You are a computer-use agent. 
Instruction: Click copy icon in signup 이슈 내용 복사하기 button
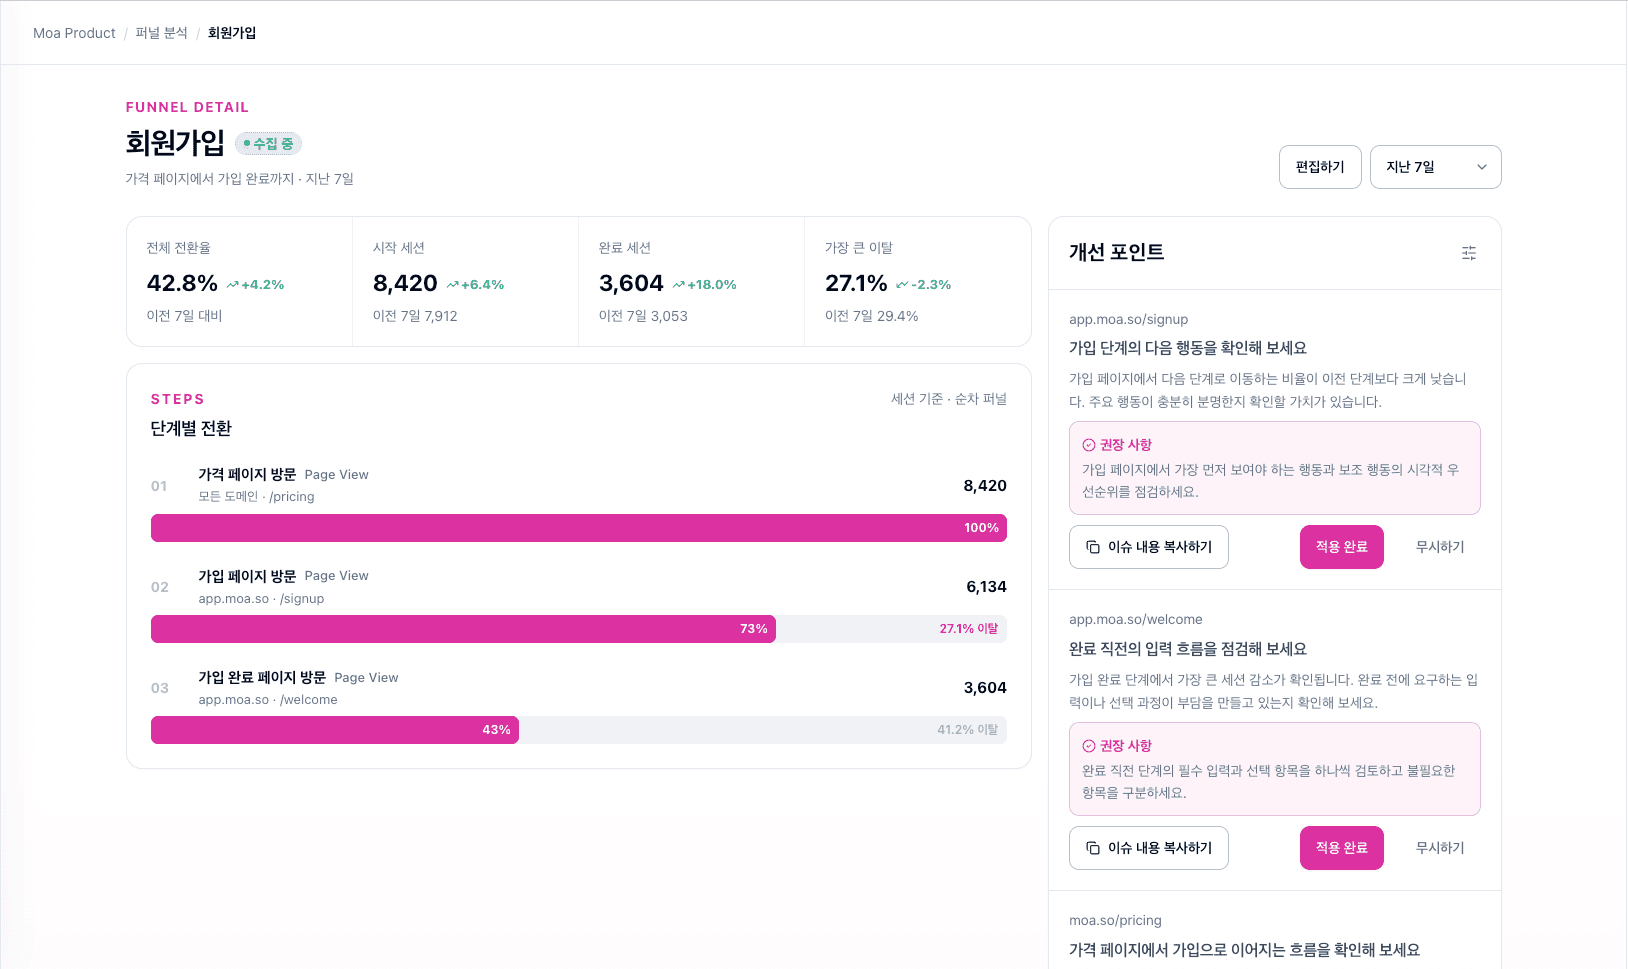tap(1093, 547)
